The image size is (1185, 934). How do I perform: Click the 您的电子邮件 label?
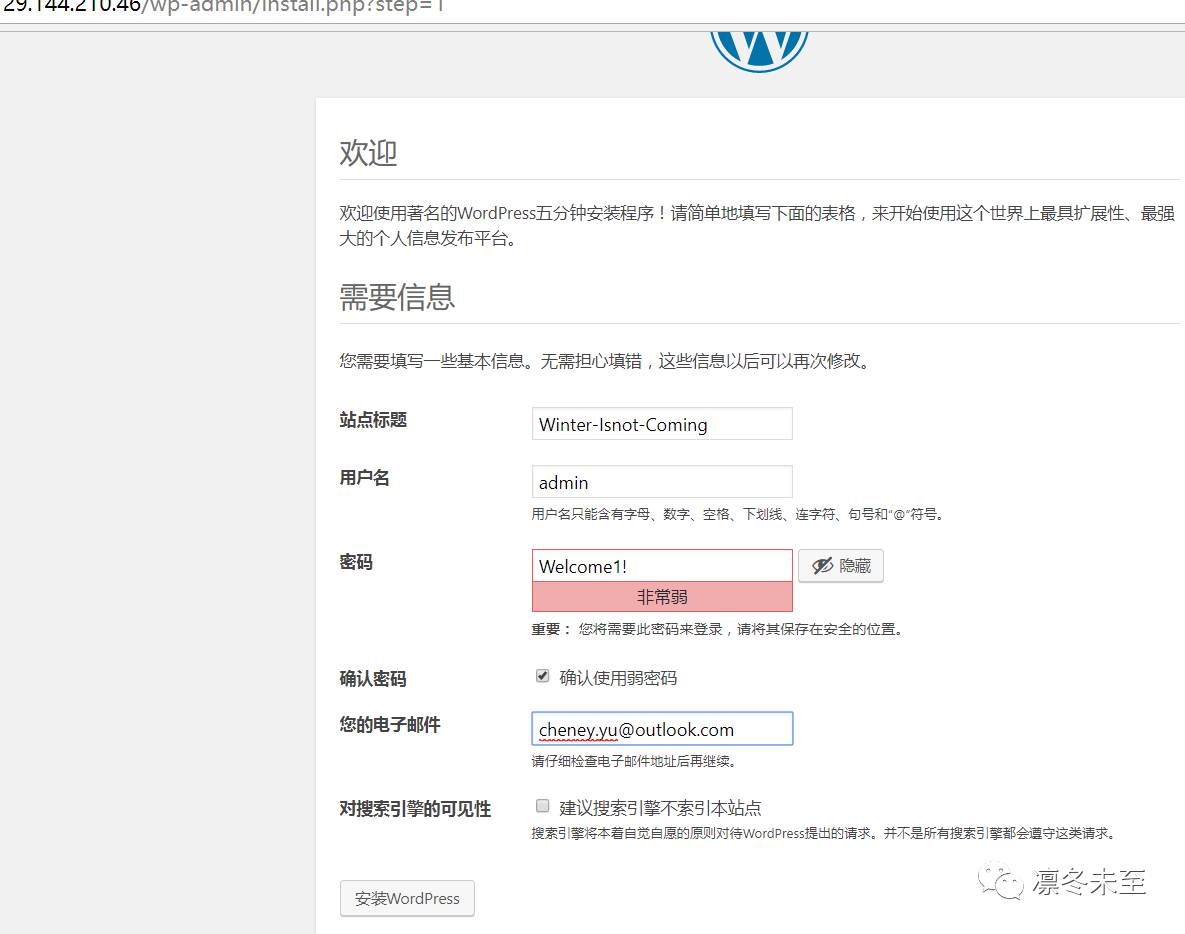tap(390, 725)
